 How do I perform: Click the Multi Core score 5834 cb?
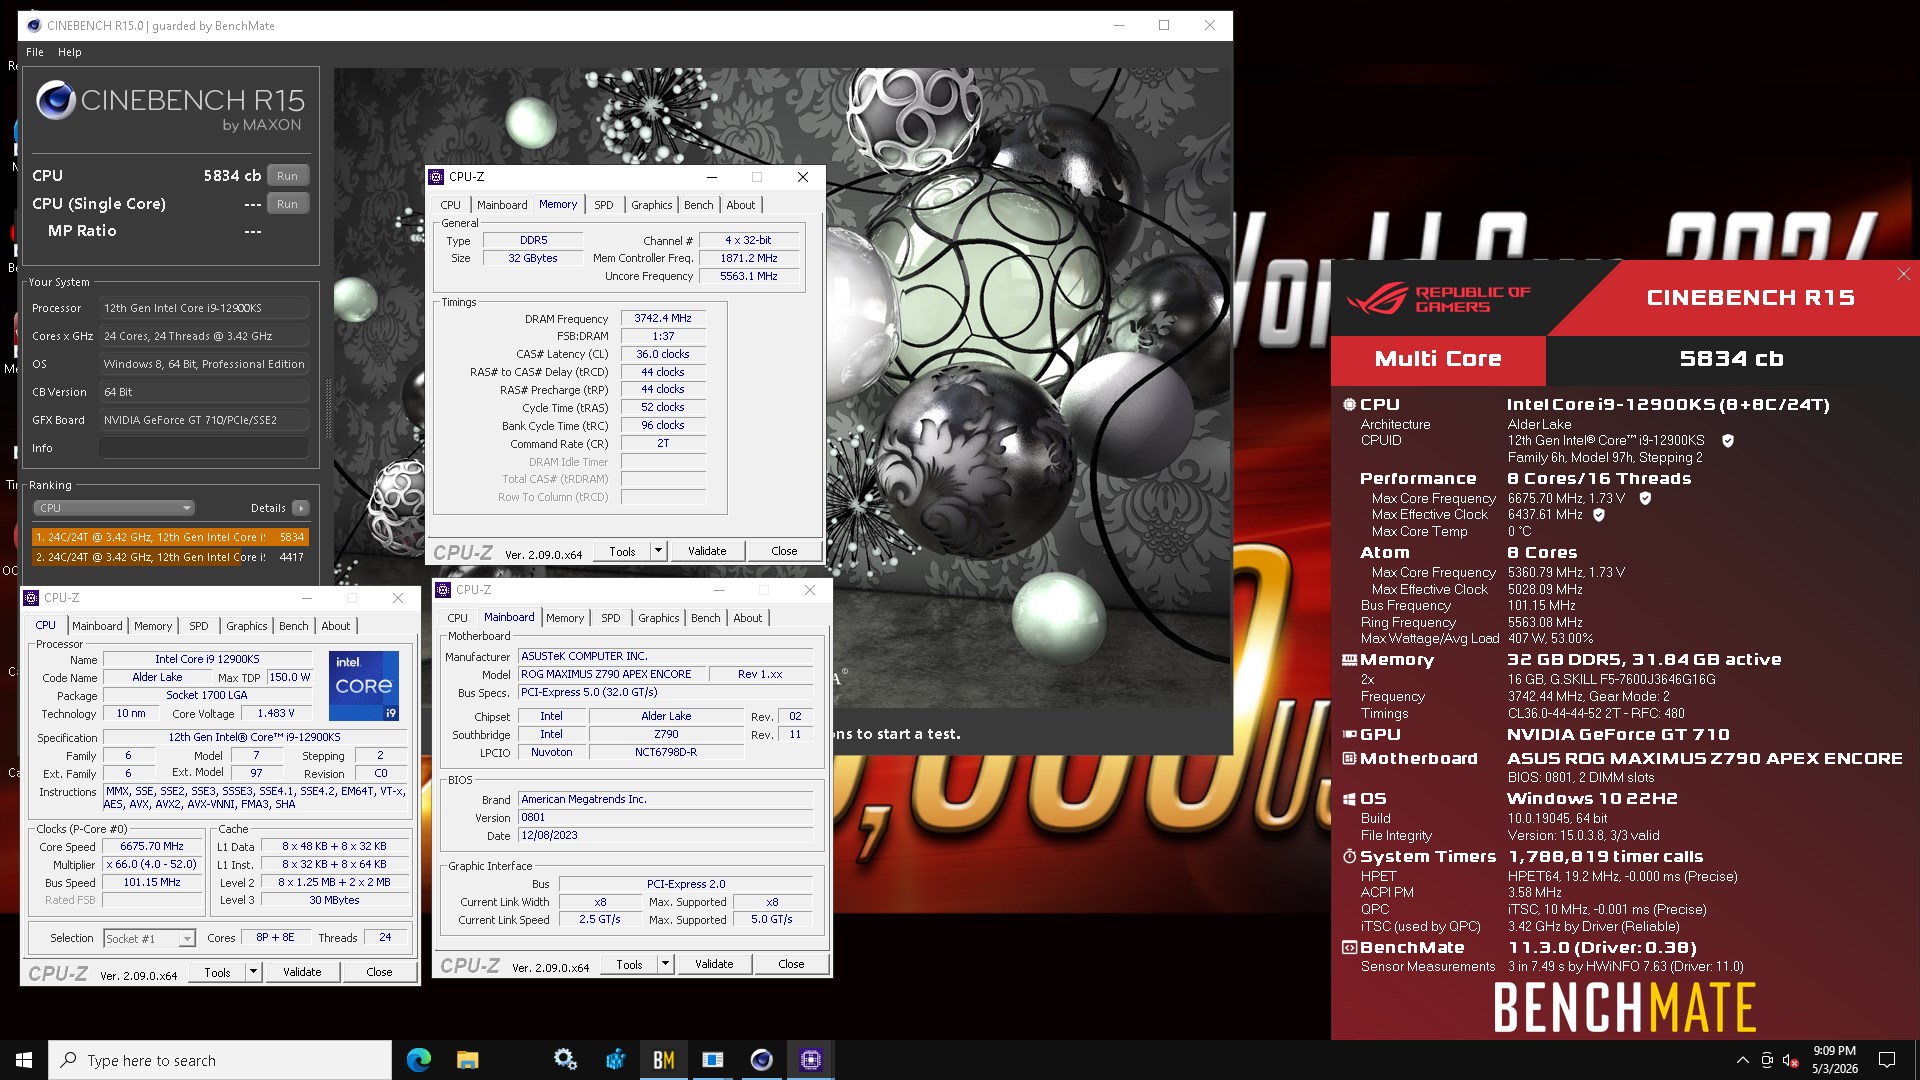click(1731, 359)
